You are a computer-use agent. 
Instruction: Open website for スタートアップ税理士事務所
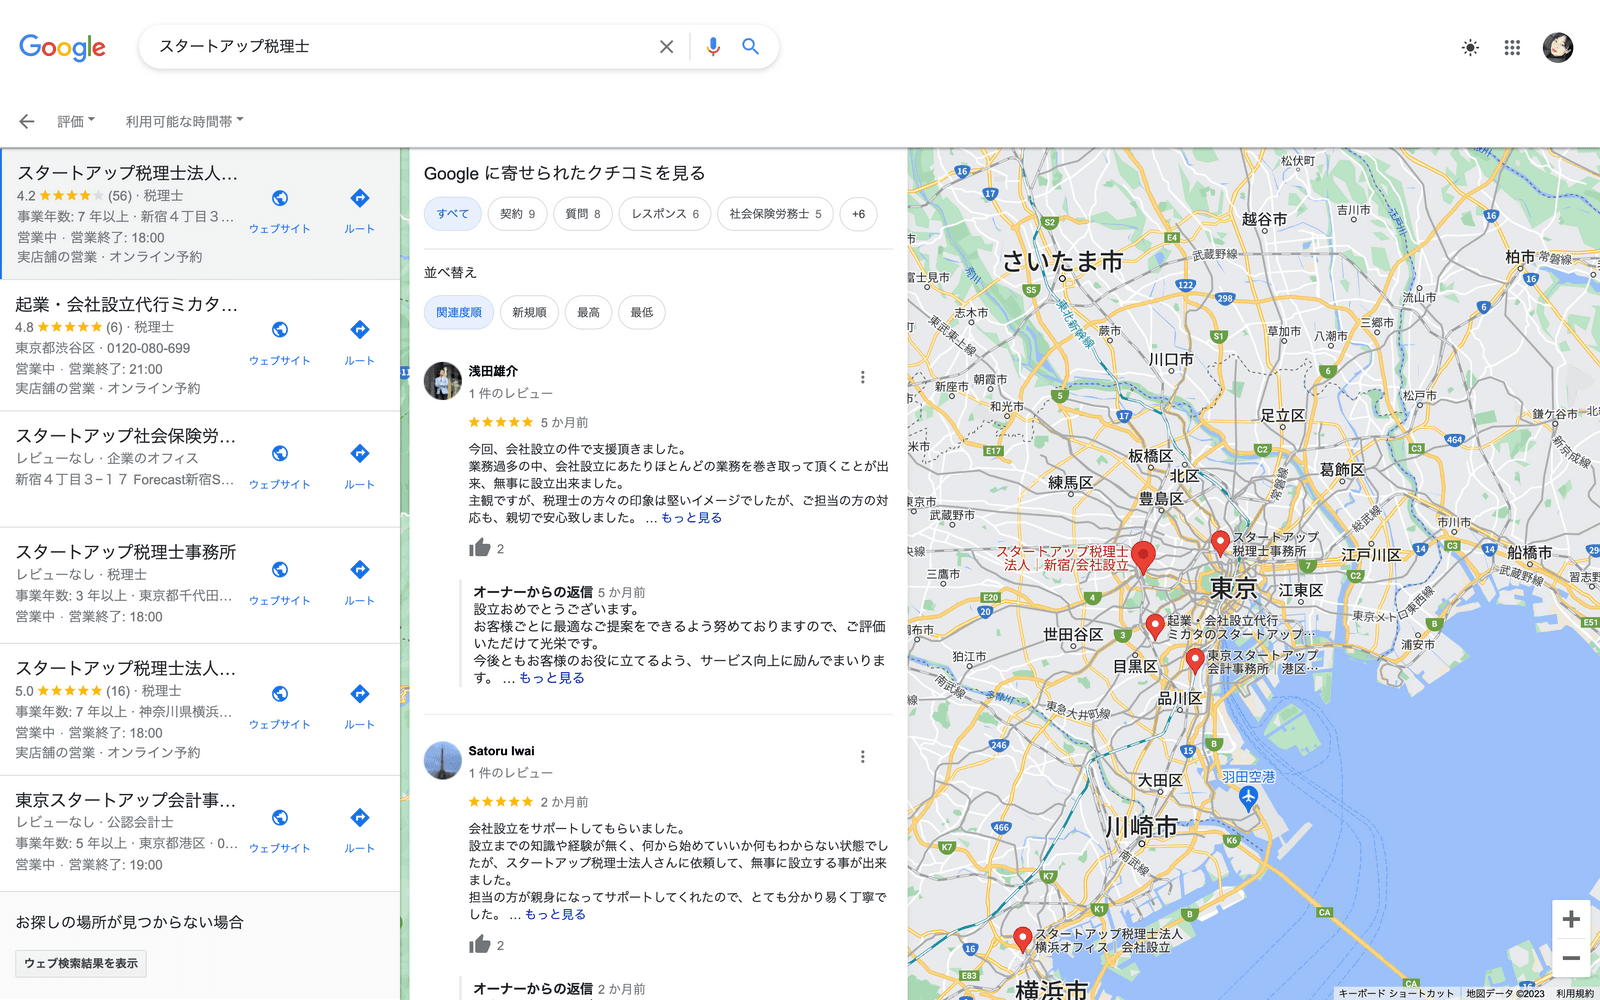[280, 580]
